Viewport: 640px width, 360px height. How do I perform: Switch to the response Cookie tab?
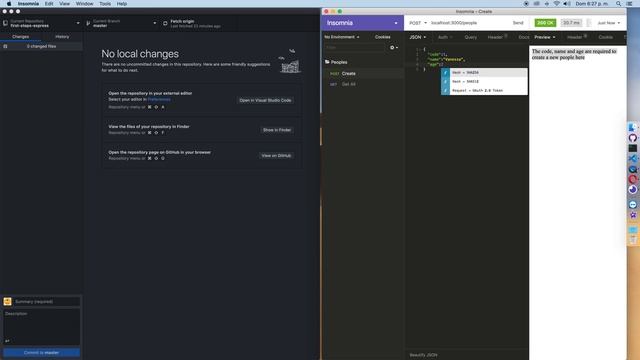pyautogui.click(x=605, y=37)
